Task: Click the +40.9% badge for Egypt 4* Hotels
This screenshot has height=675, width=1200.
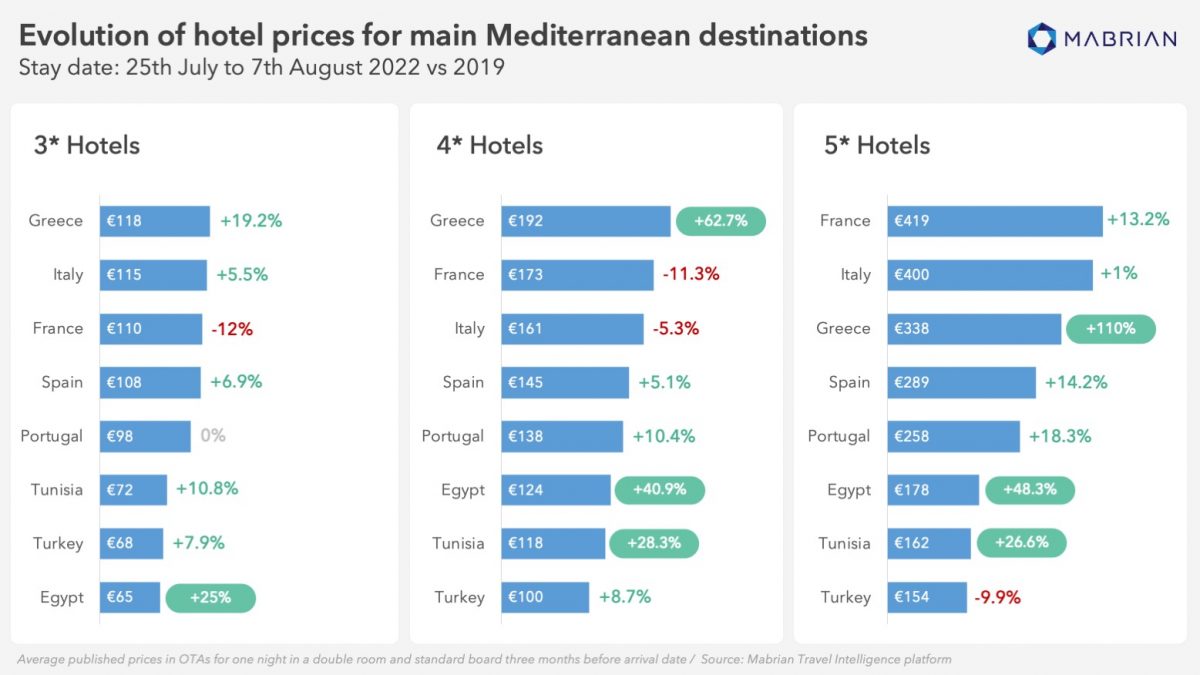Action: click(x=659, y=490)
